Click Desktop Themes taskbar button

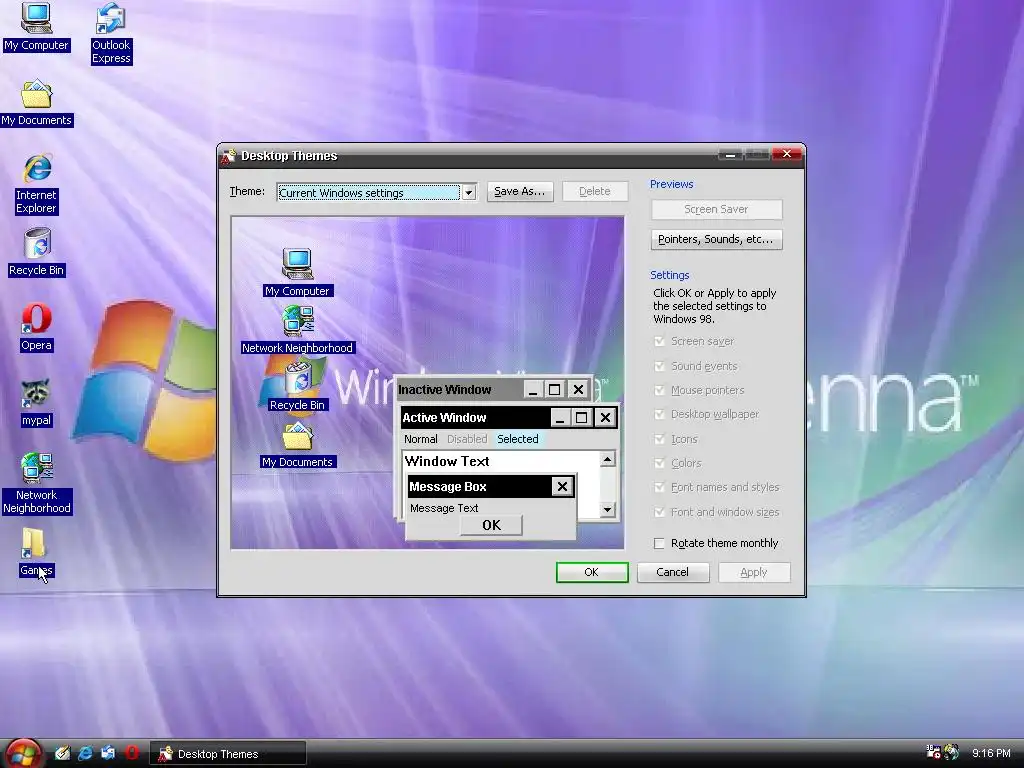click(x=228, y=754)
